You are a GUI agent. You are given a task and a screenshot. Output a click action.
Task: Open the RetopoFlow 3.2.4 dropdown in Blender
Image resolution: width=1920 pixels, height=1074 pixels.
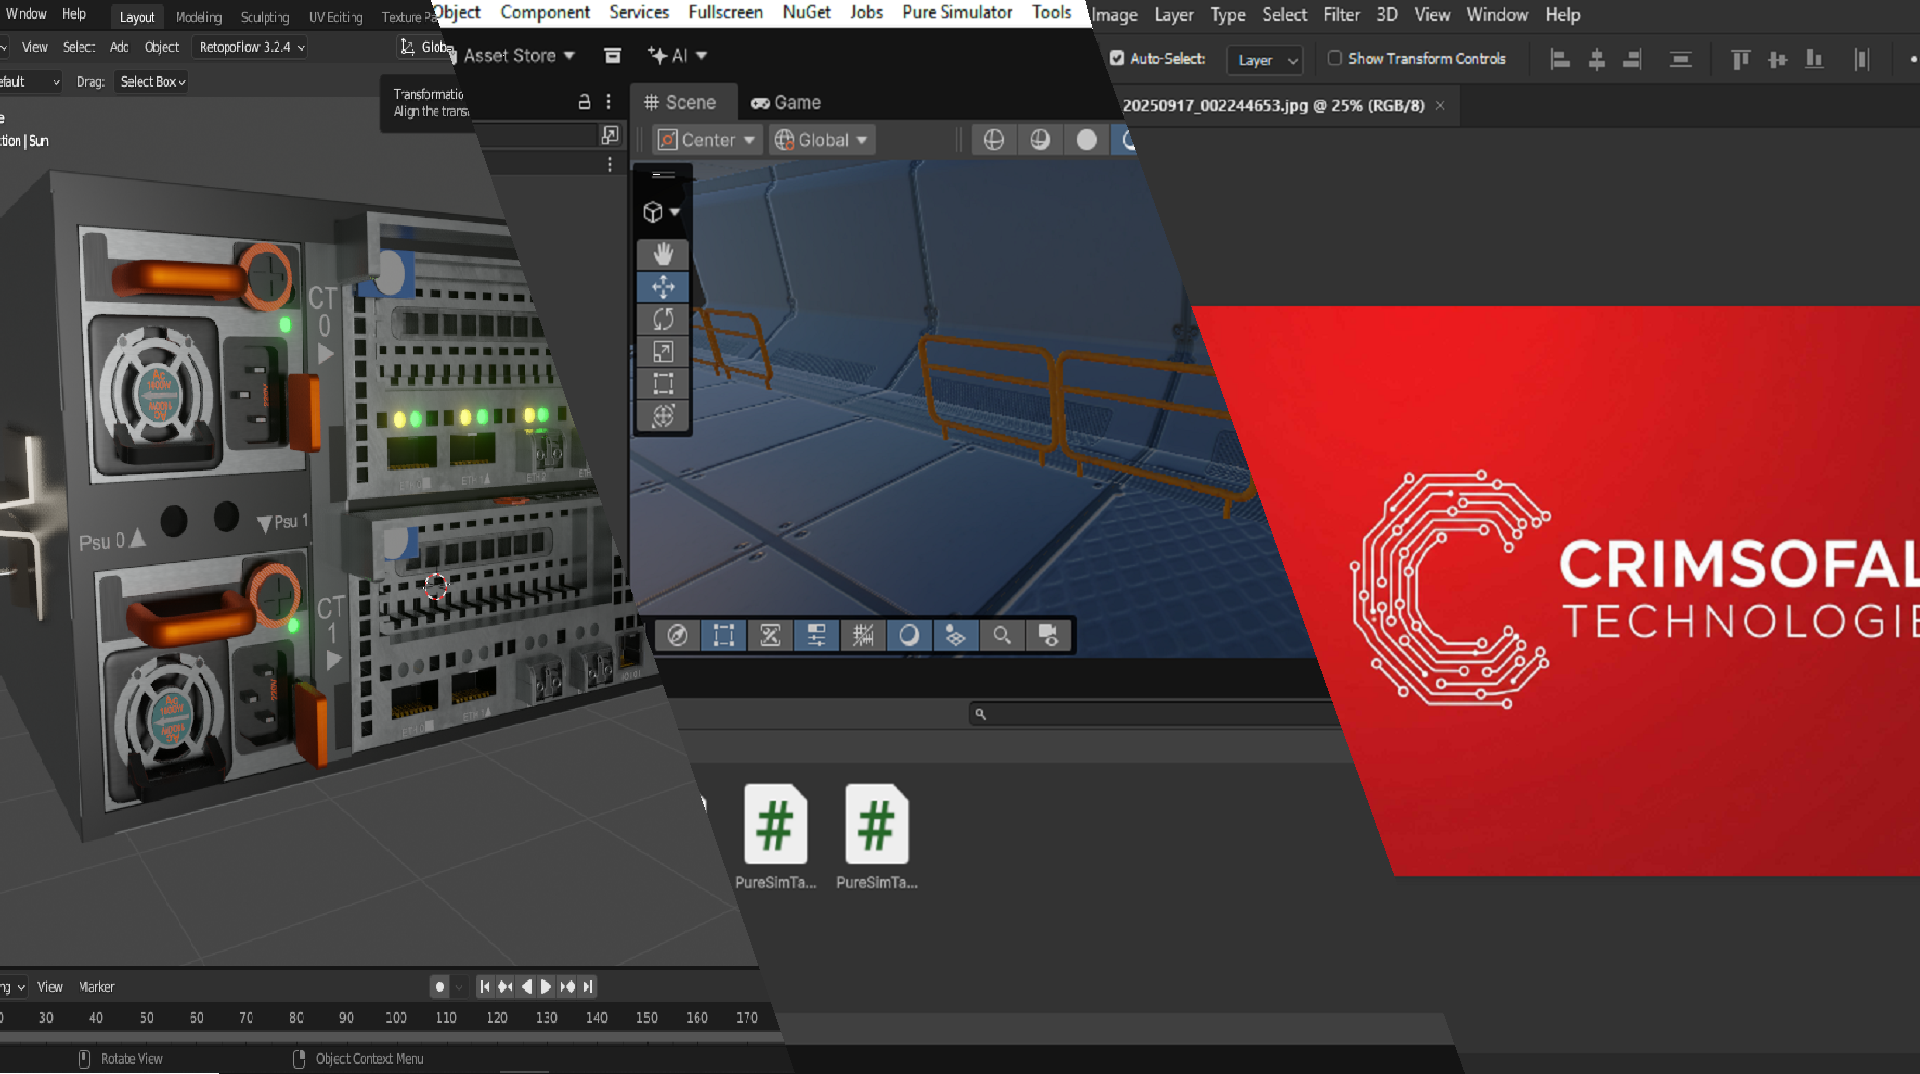pyautogui.click(x=252, y=47)
